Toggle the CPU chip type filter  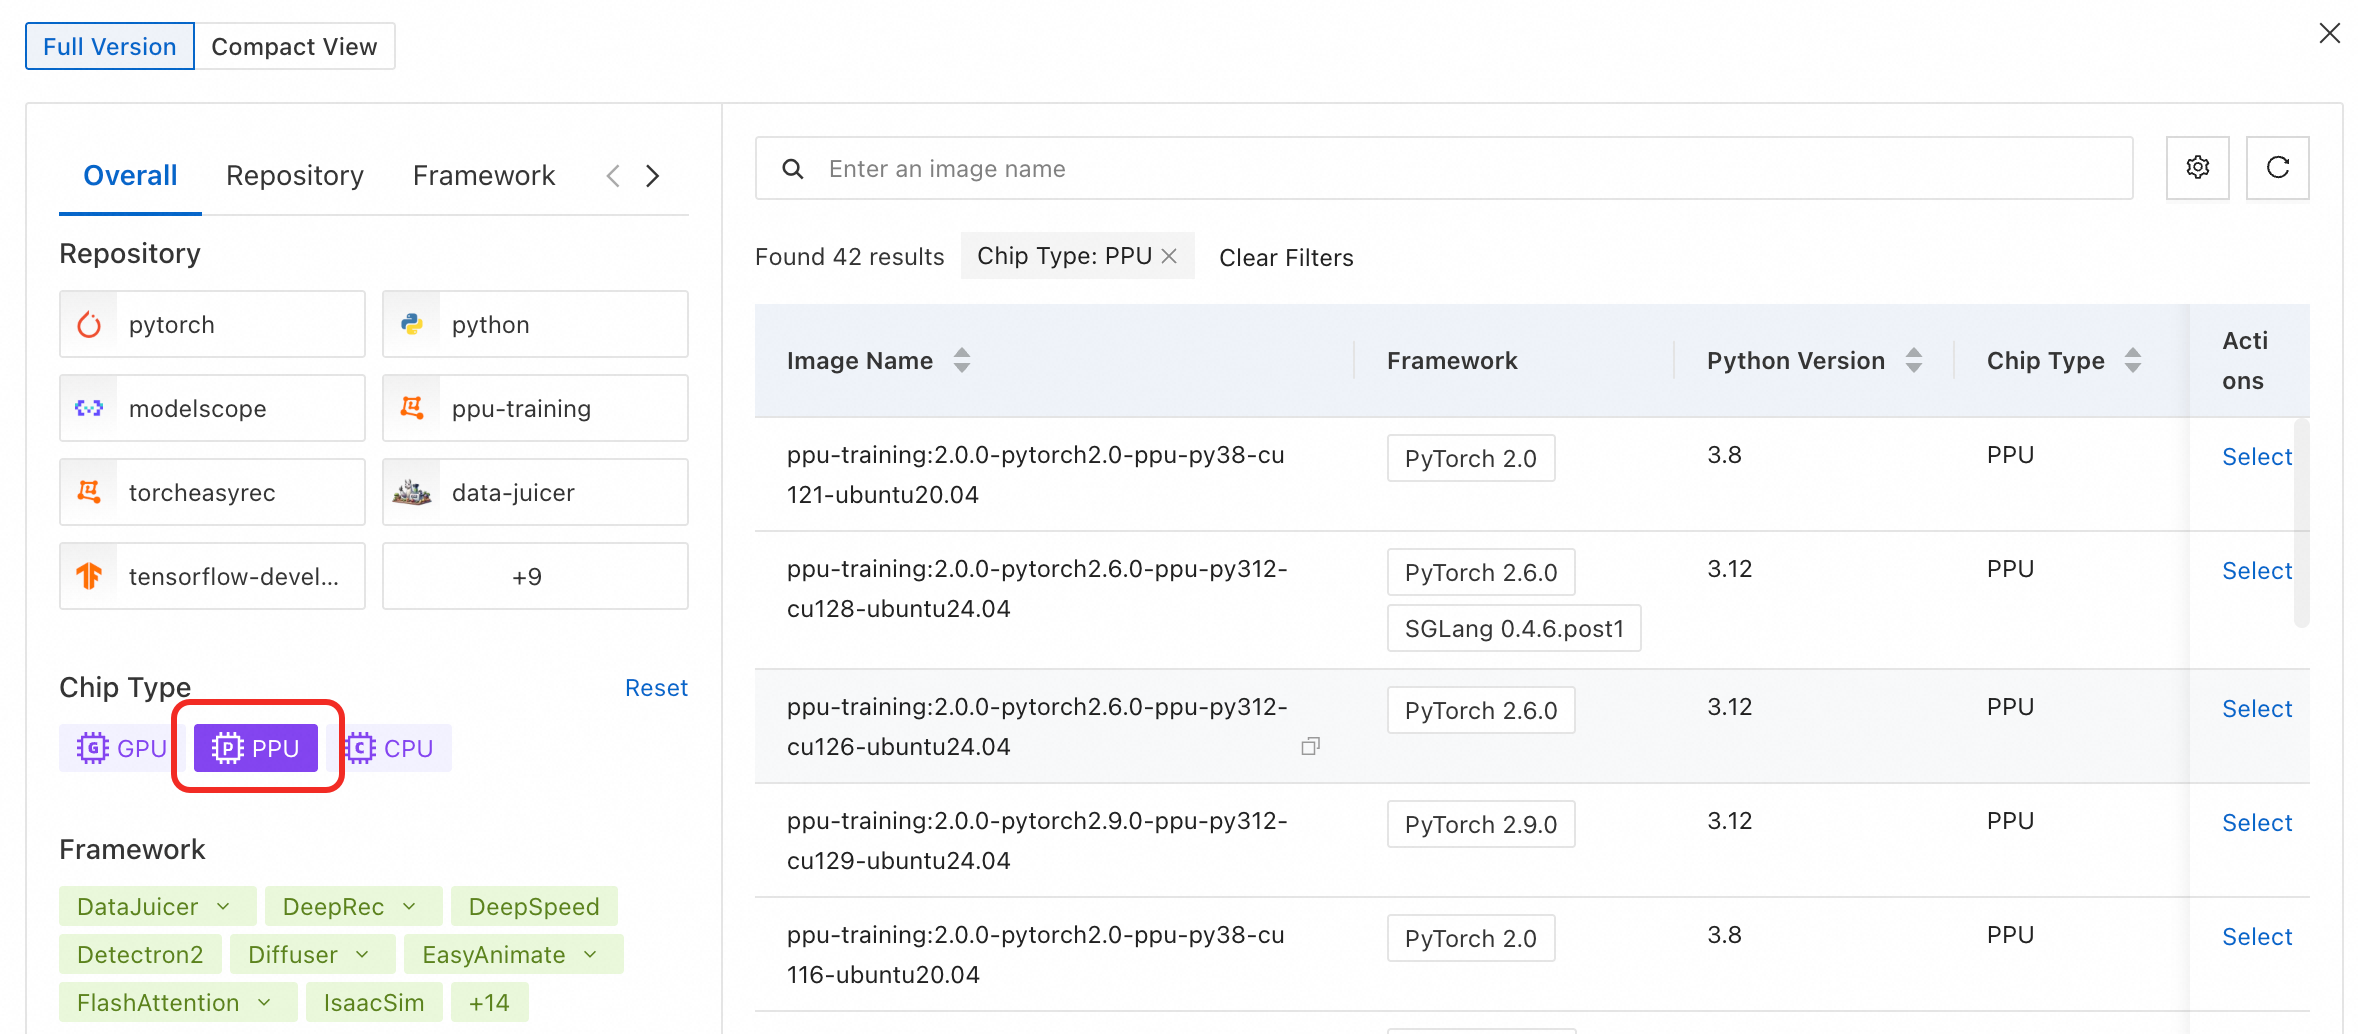(390, 748)
